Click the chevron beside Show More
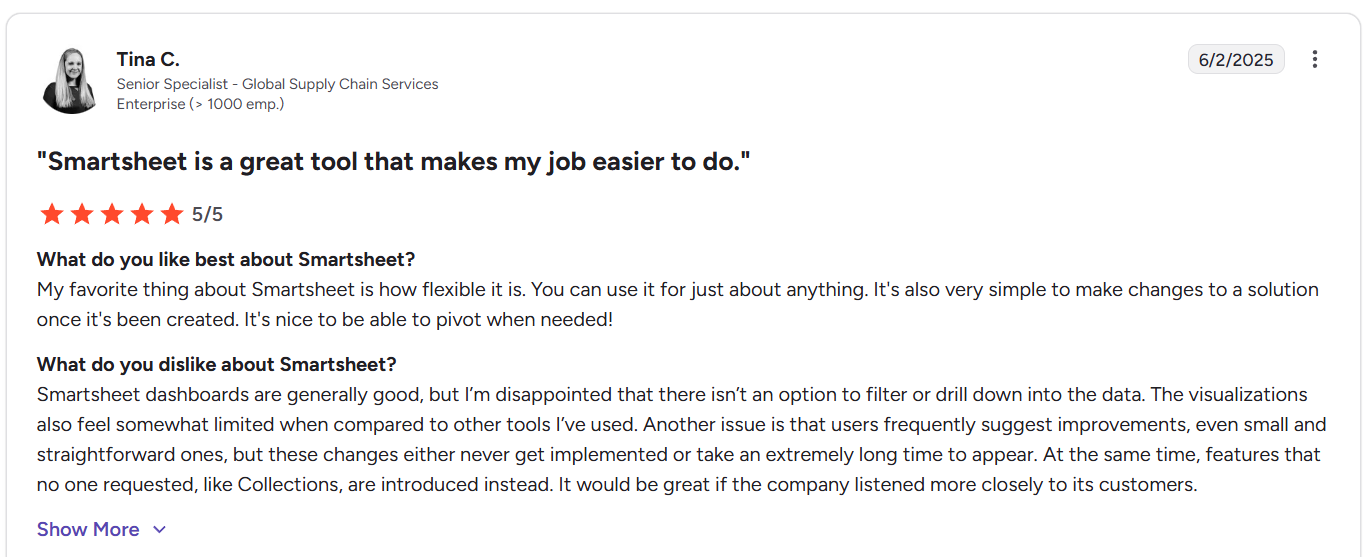 [159, 530]
